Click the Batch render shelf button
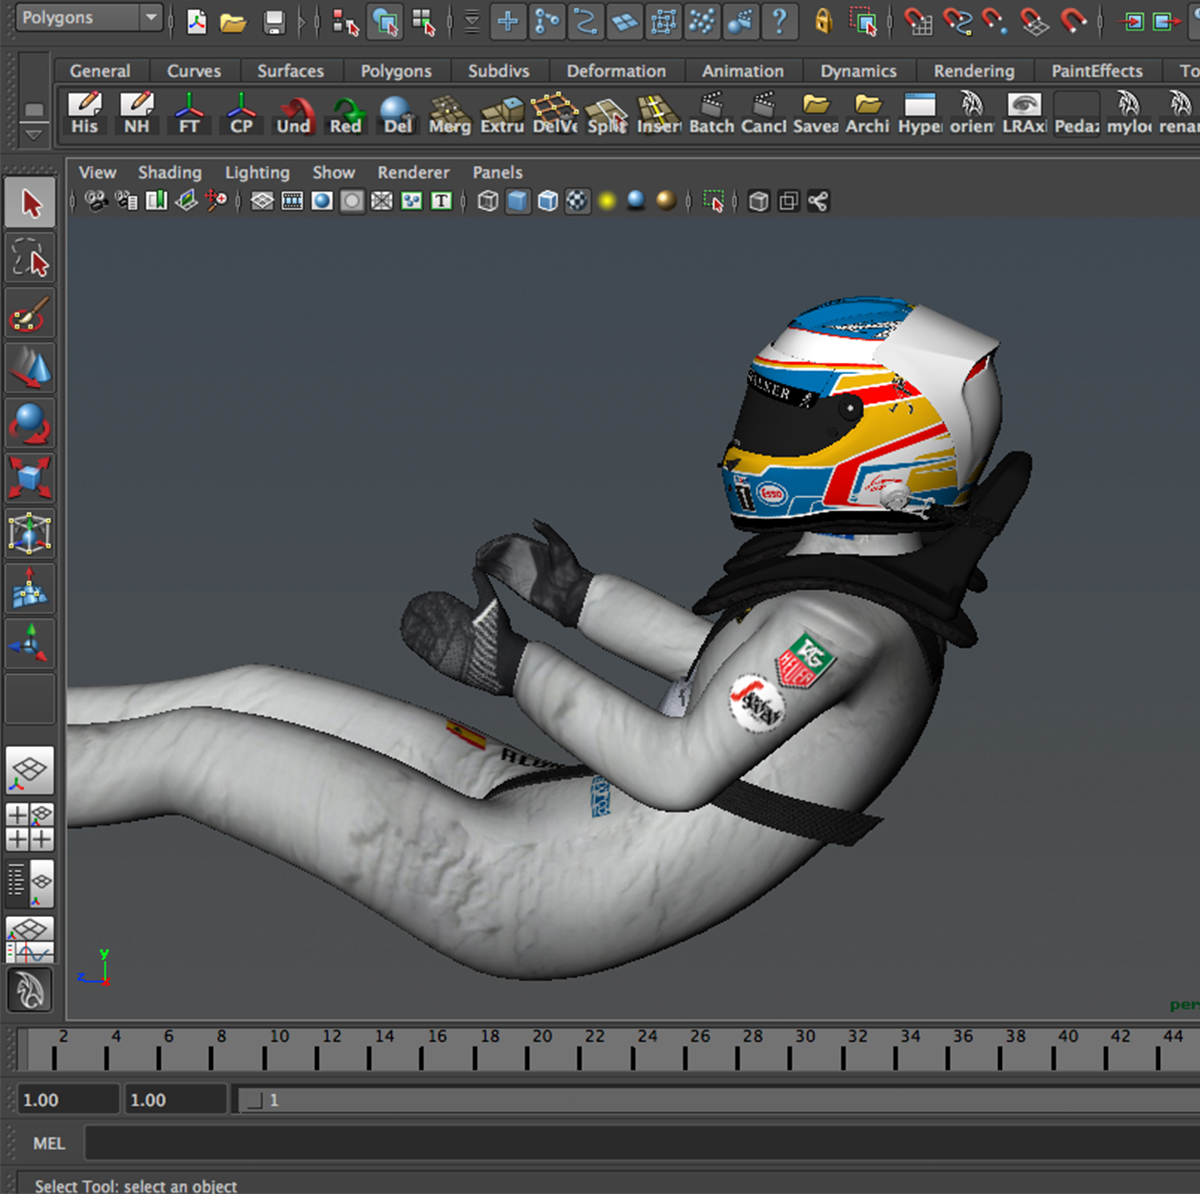Screen dimensions: 1200x1200 click(711, 113)
